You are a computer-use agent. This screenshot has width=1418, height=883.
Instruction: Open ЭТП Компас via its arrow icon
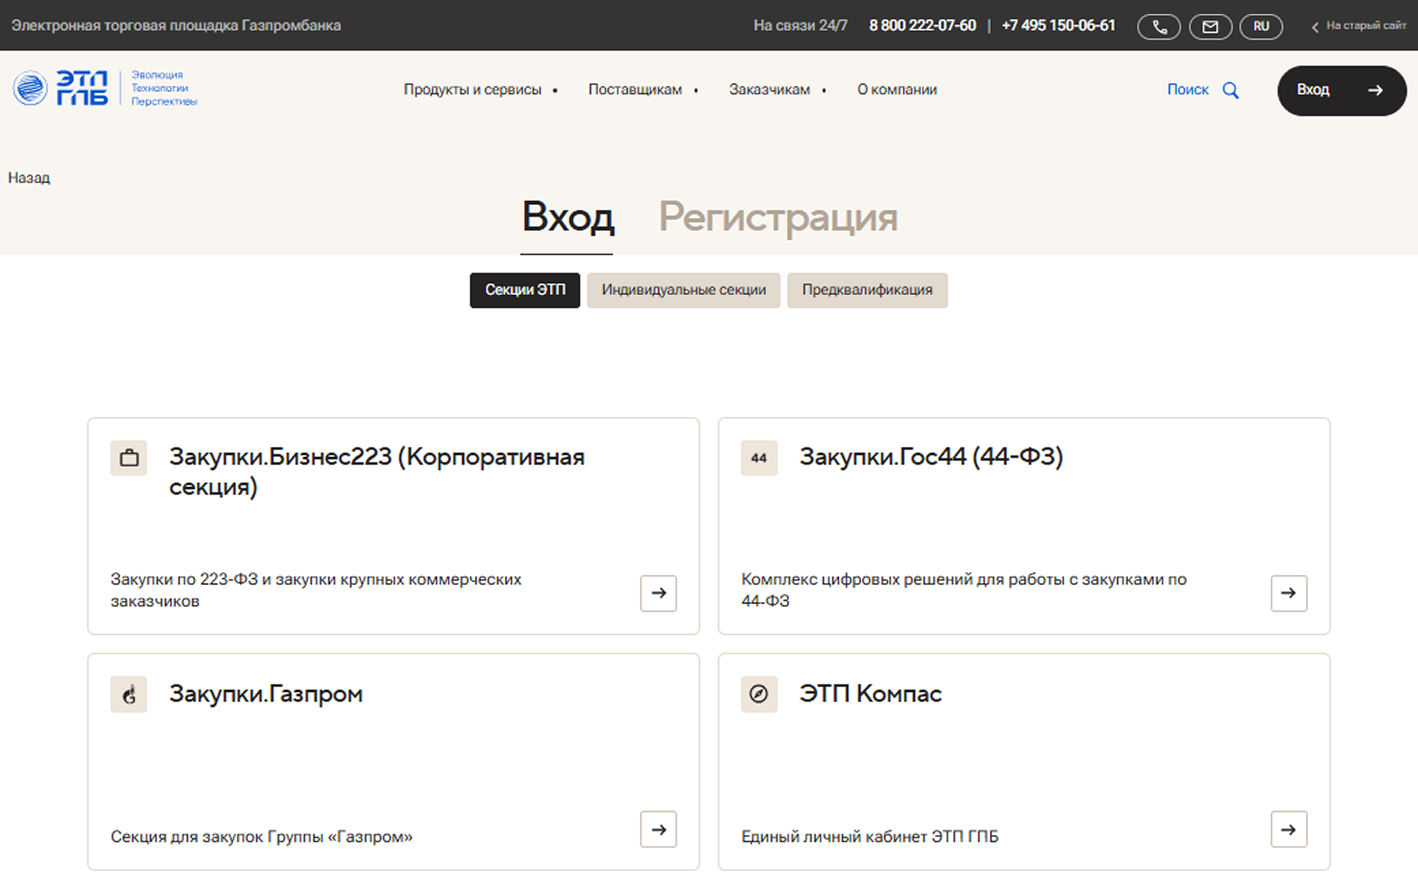pos(1288,829)
